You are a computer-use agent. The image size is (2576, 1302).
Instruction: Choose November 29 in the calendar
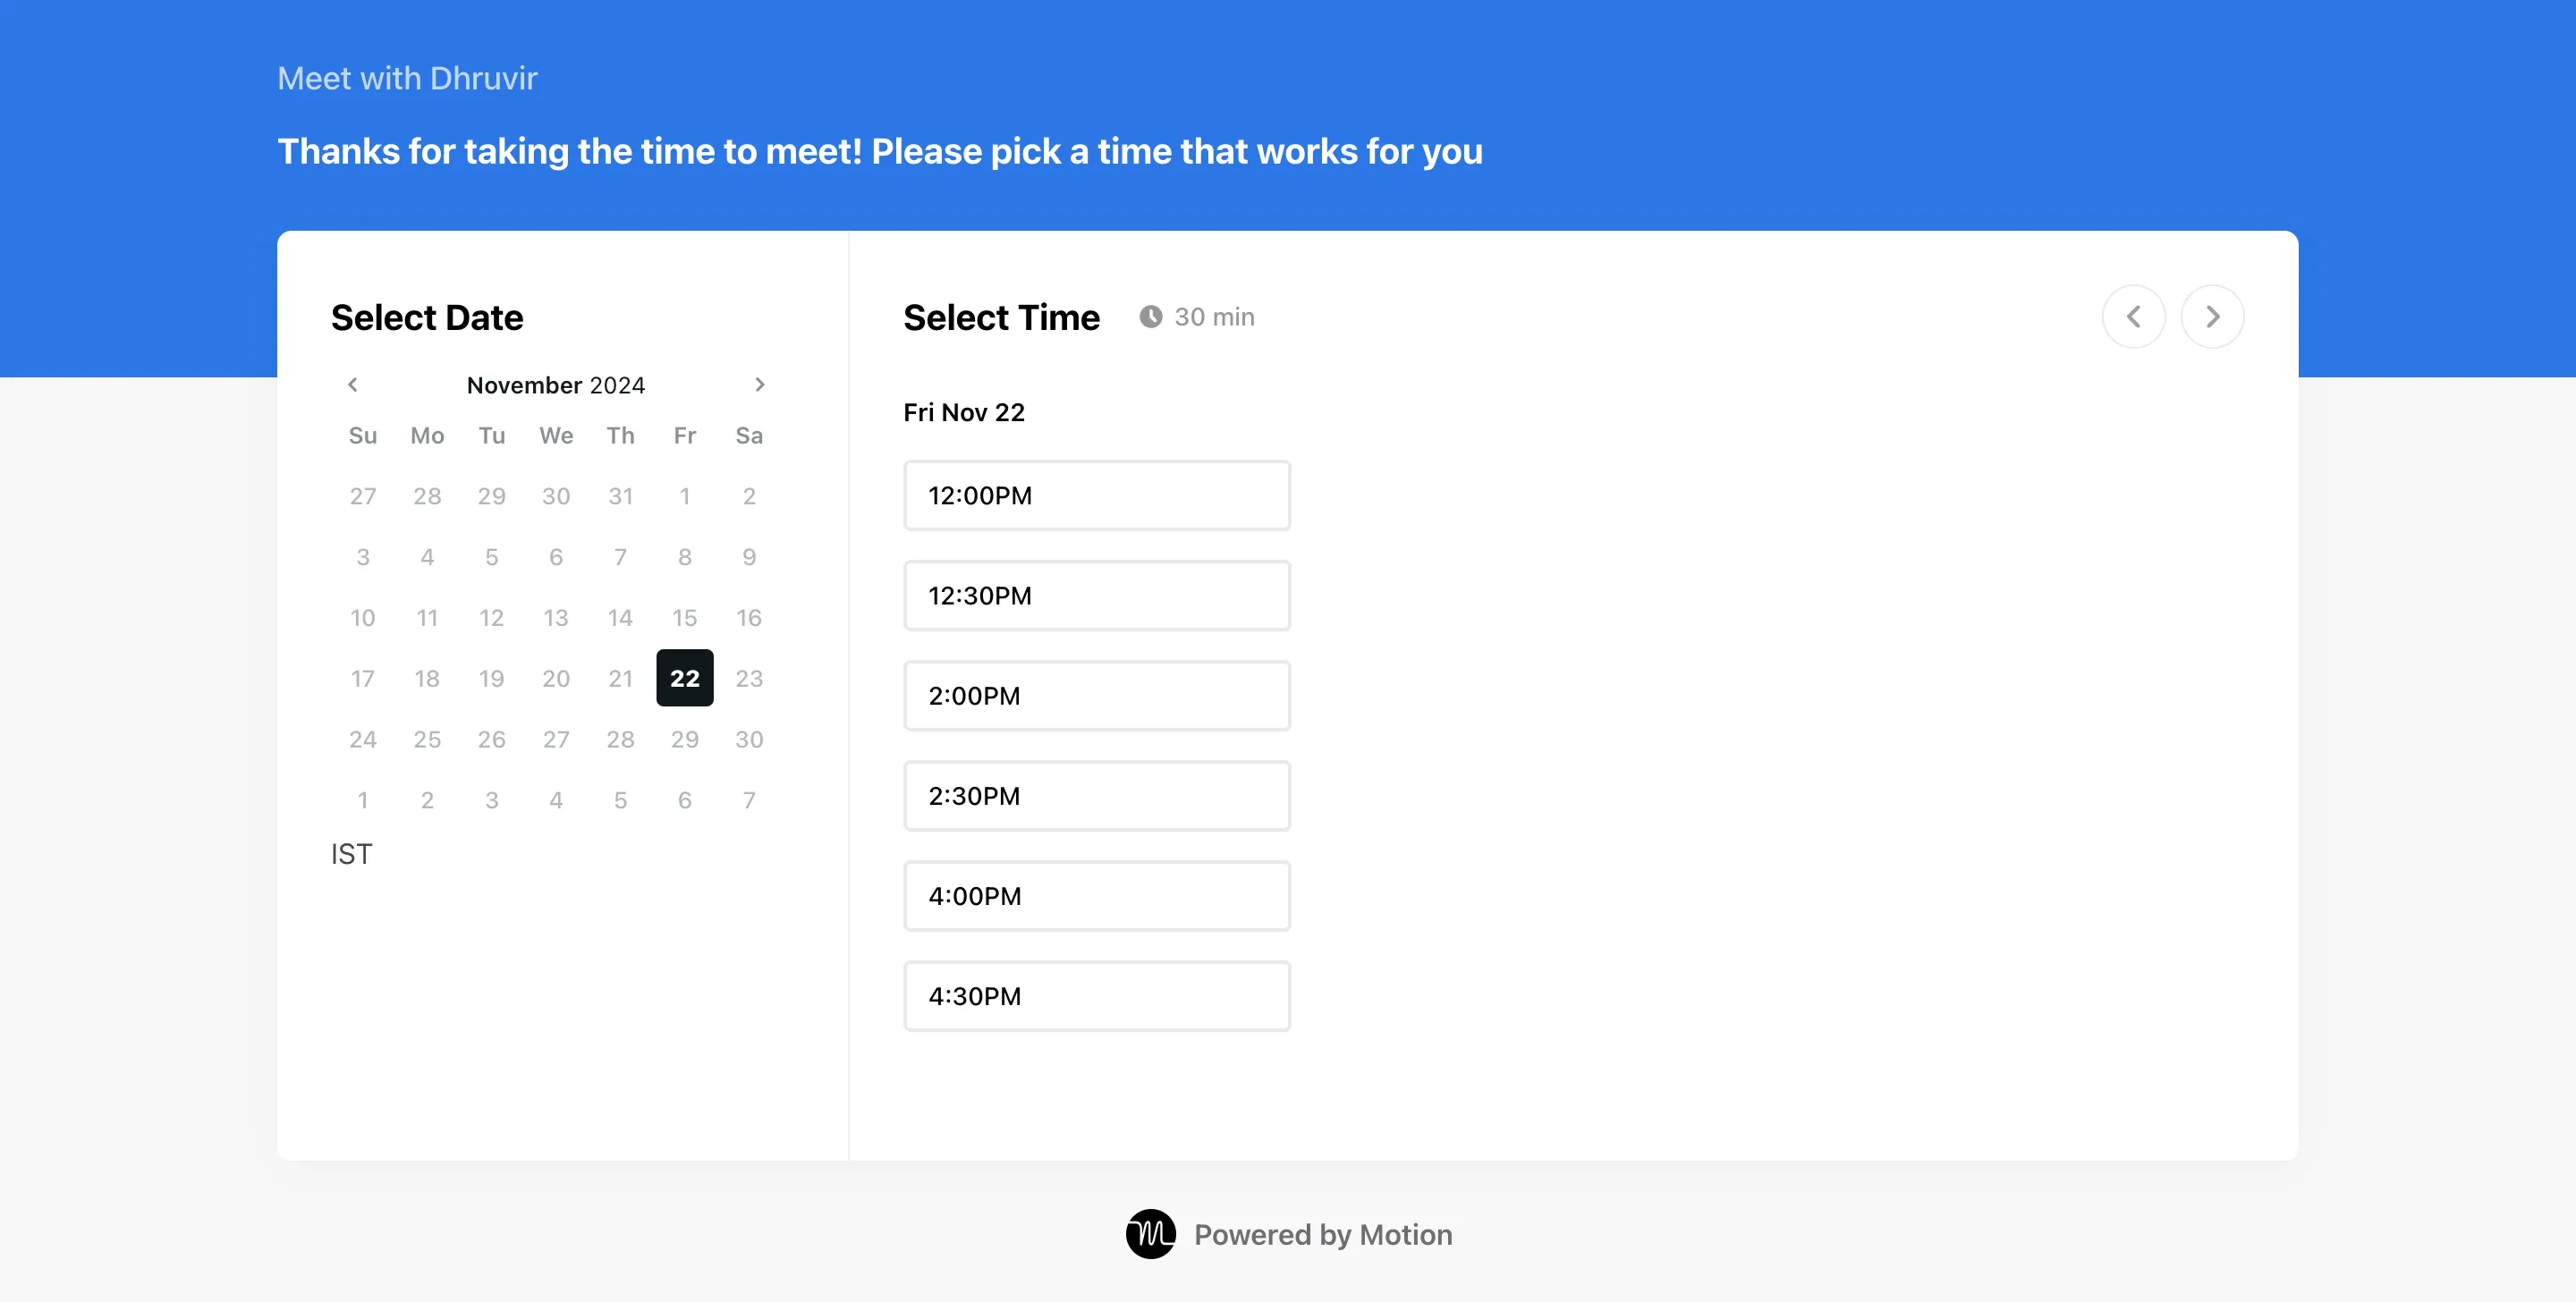coord(685,739)
